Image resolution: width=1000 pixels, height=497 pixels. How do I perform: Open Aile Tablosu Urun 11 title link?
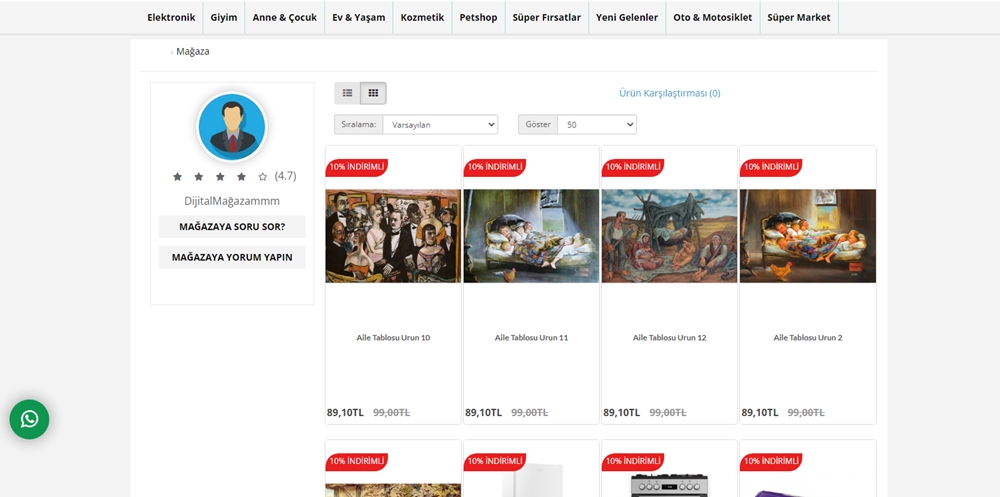531,338
